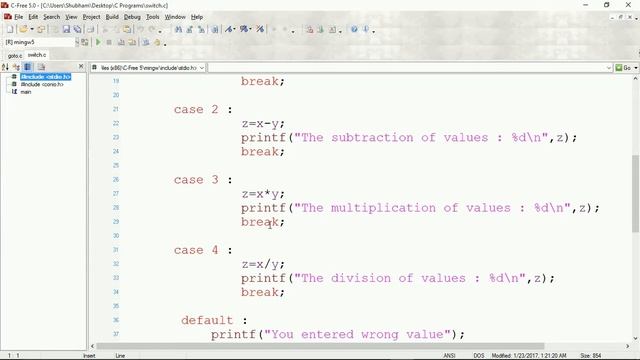Viewport: 640px width, 360px height.
Task: Open the Project menu
Action: [x=91, y=17]
